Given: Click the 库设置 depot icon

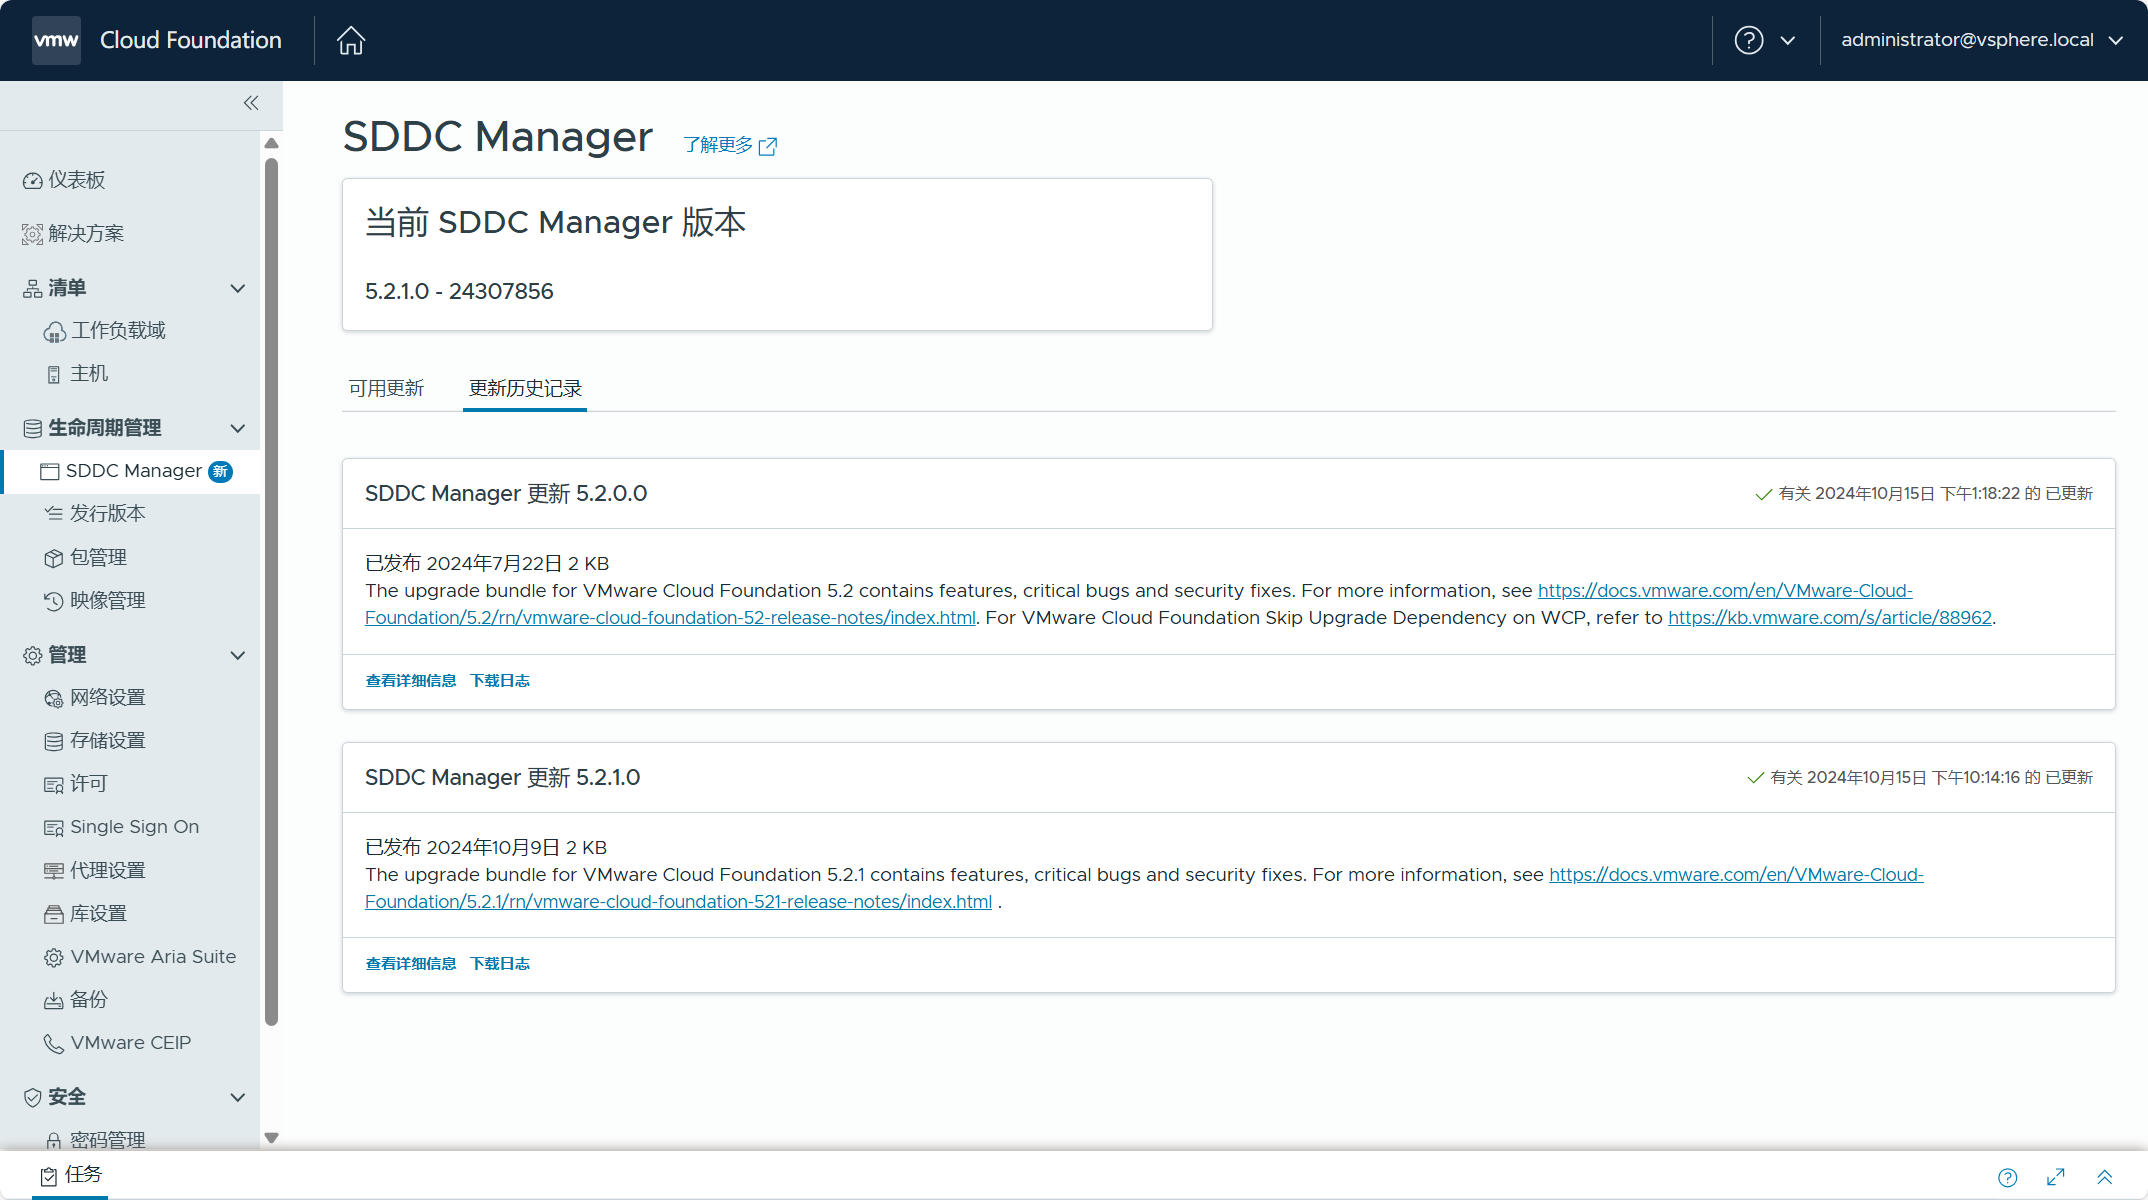Looking at the screenshot, I should pos(54,914).
